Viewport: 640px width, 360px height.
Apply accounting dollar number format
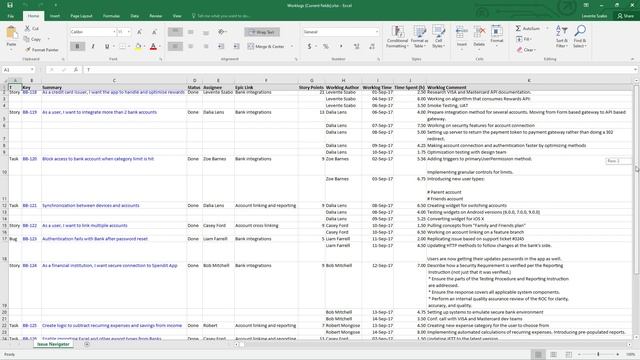[309, 47]
